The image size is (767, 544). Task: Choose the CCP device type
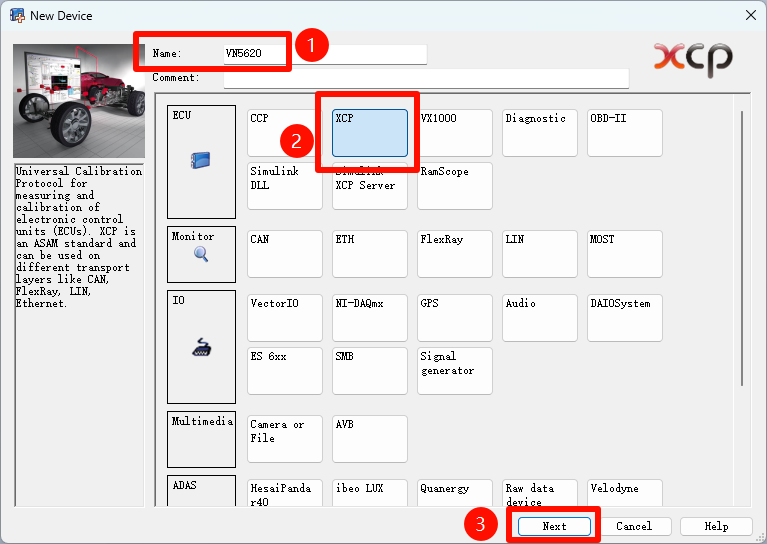click(x=285, y=133)
